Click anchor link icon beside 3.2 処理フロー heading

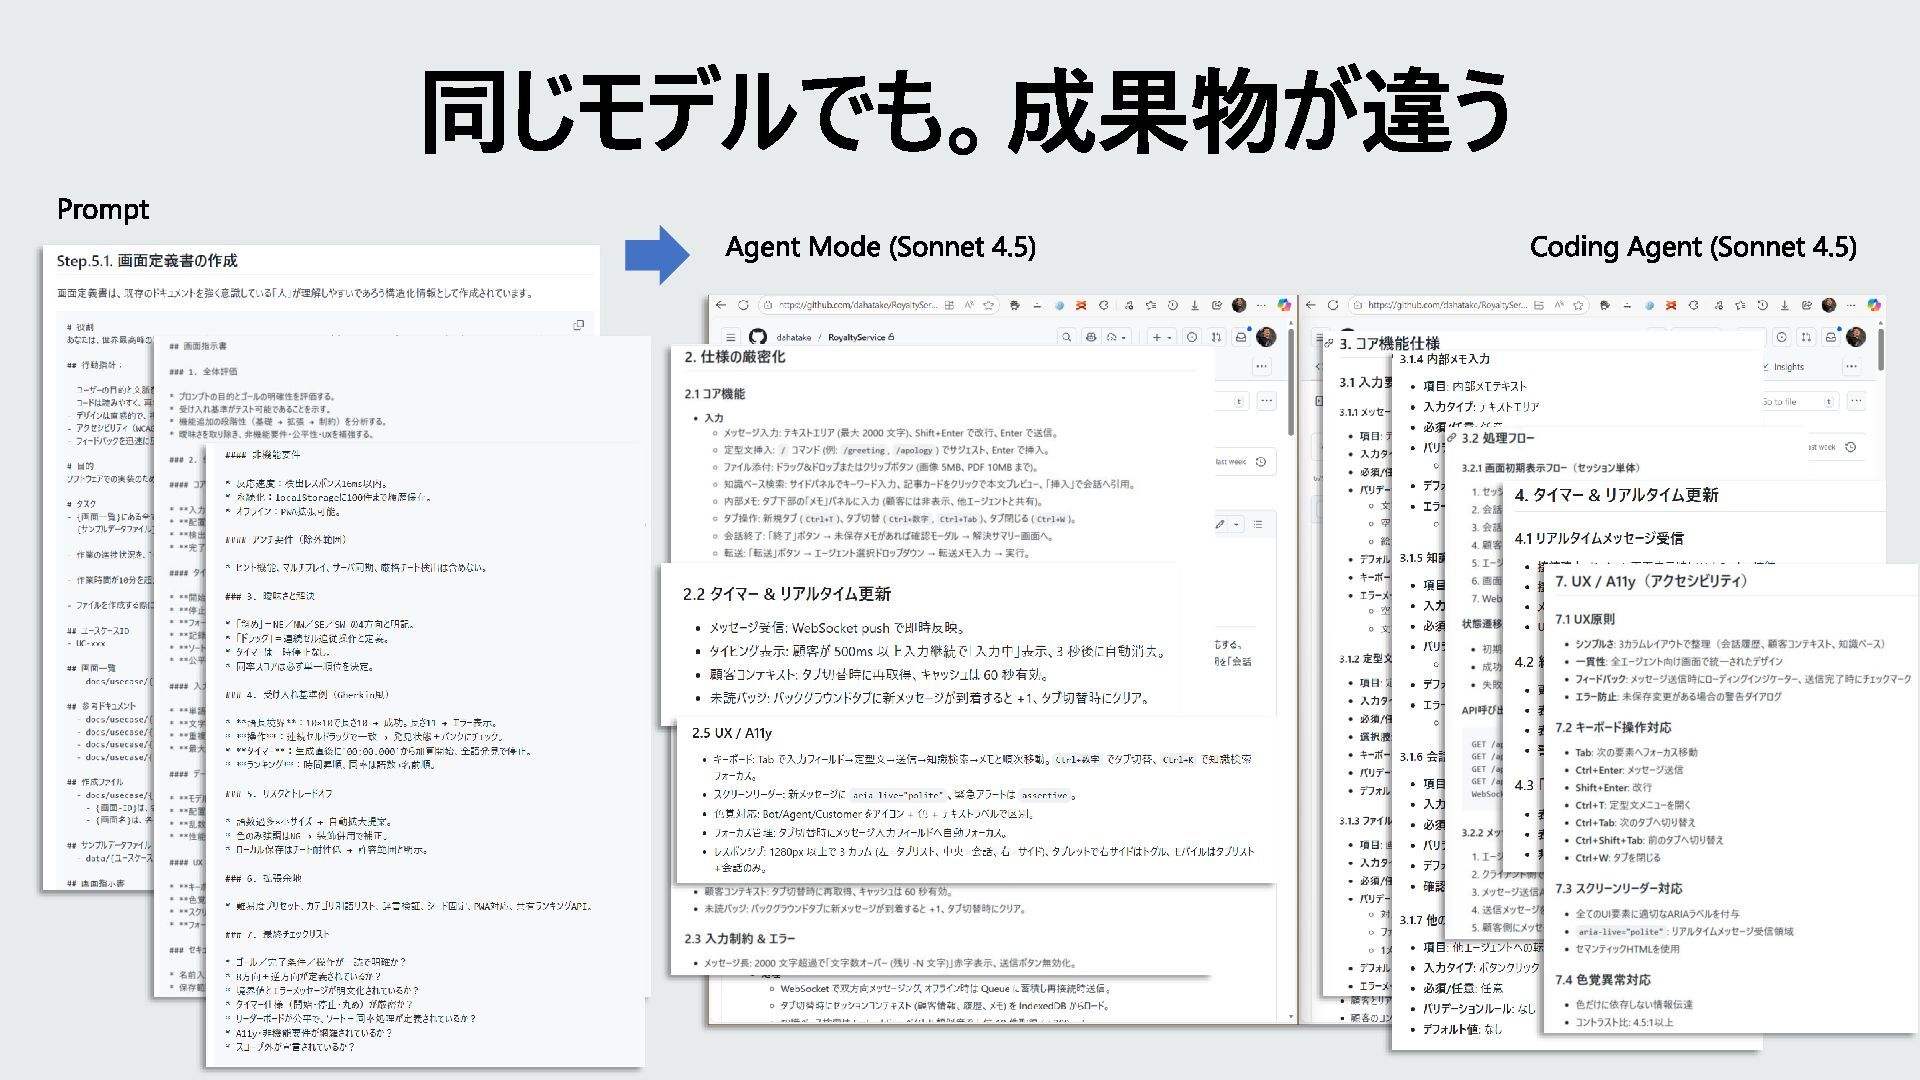(1452, 438)
